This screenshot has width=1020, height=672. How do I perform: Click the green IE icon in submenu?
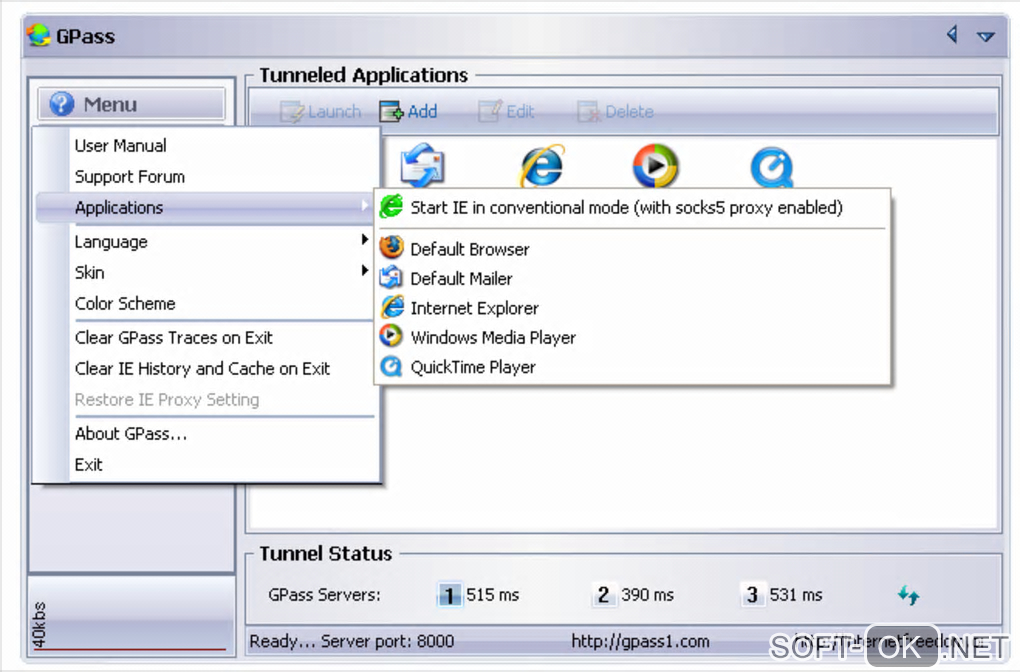[392, 206]
